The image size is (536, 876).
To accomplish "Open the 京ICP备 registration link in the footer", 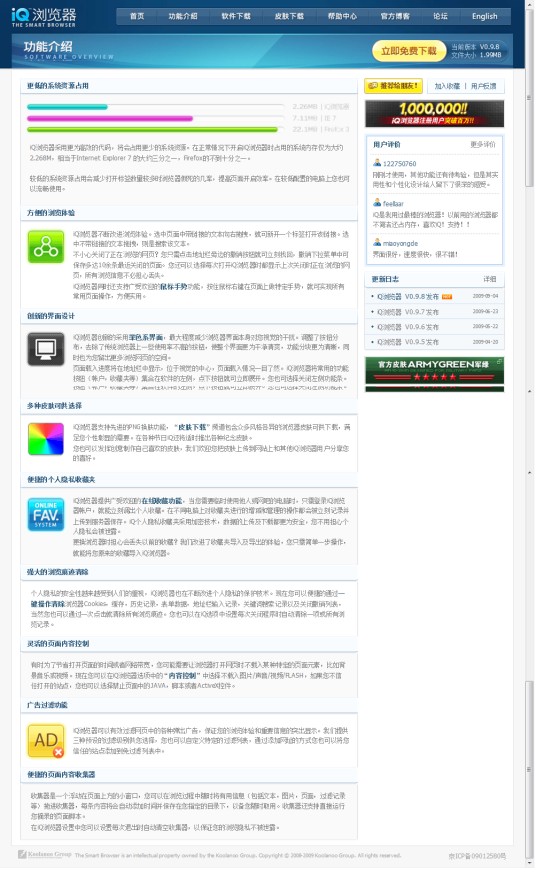I will (477, 856).
